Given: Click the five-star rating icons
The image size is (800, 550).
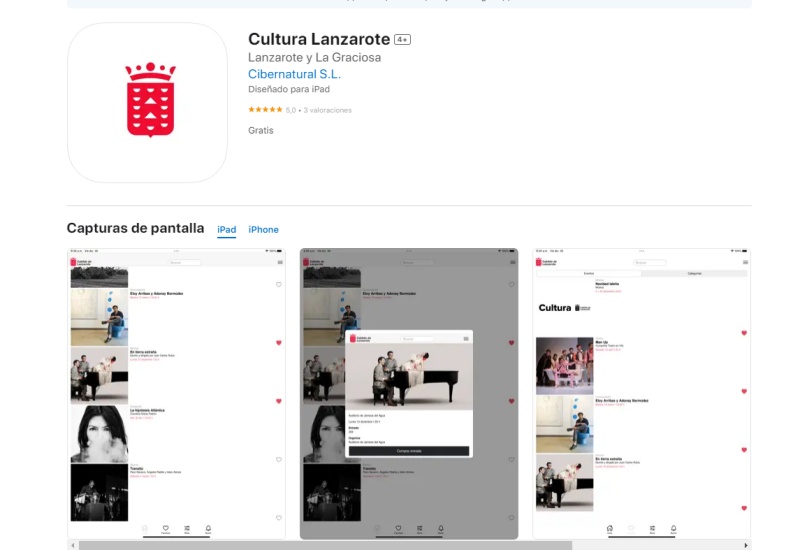Looking at the screenshot, I should click(x=265, y=110).
